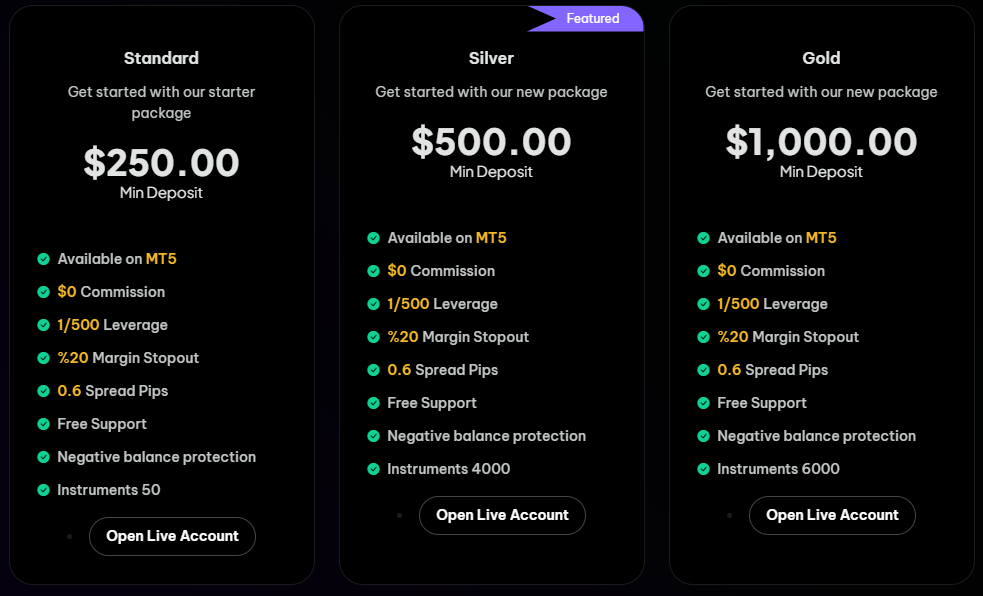Click the $1,000.00 Gold minimum deposit price
This screenshot has width=983, height=596.
(x=821, y=142)
